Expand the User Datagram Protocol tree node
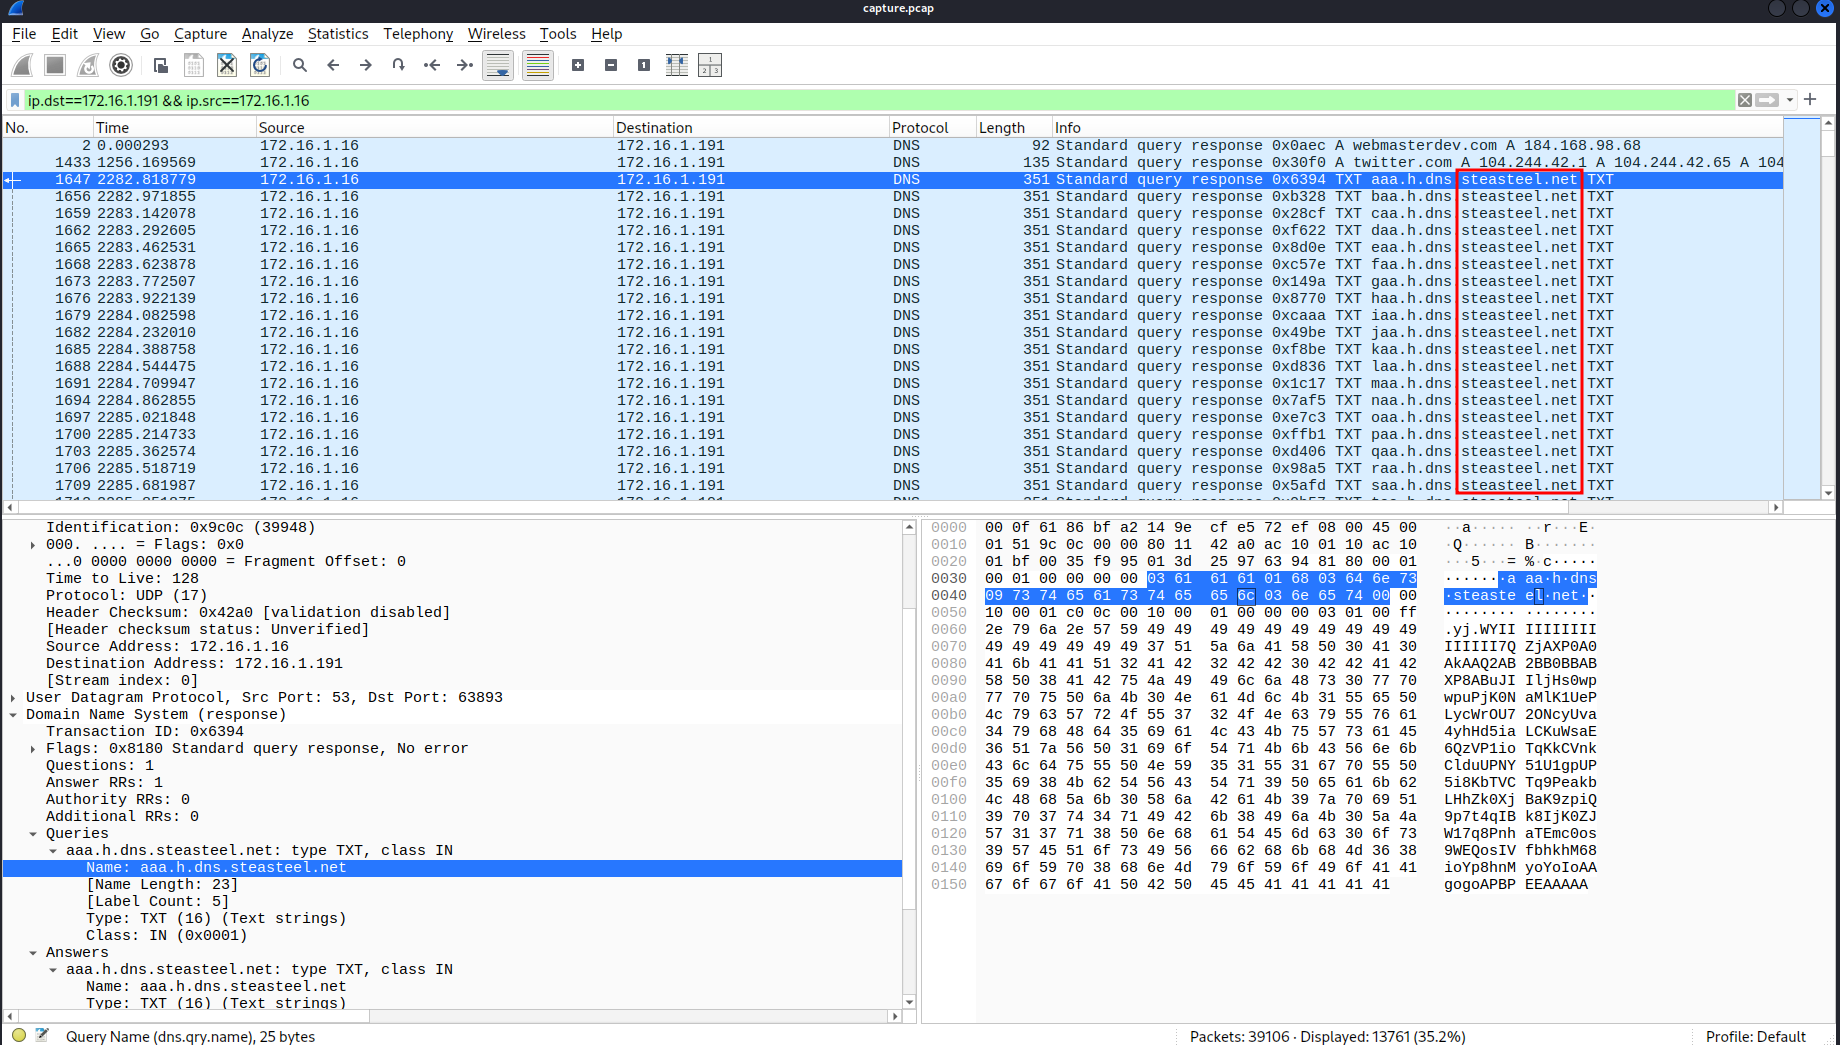1840x1045 pixels. 13,698
